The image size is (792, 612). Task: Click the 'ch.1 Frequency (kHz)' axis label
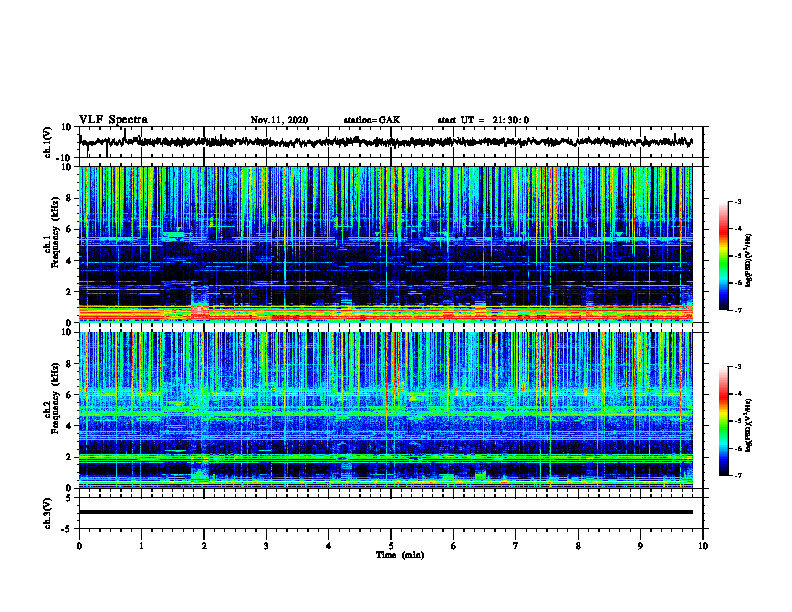point(51,230)
